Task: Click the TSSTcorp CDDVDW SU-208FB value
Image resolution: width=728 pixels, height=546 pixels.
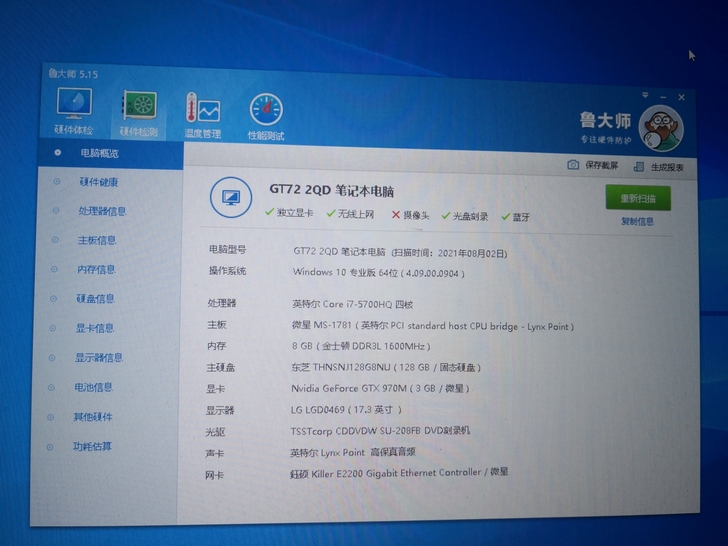Action: (x=380, y=431)
